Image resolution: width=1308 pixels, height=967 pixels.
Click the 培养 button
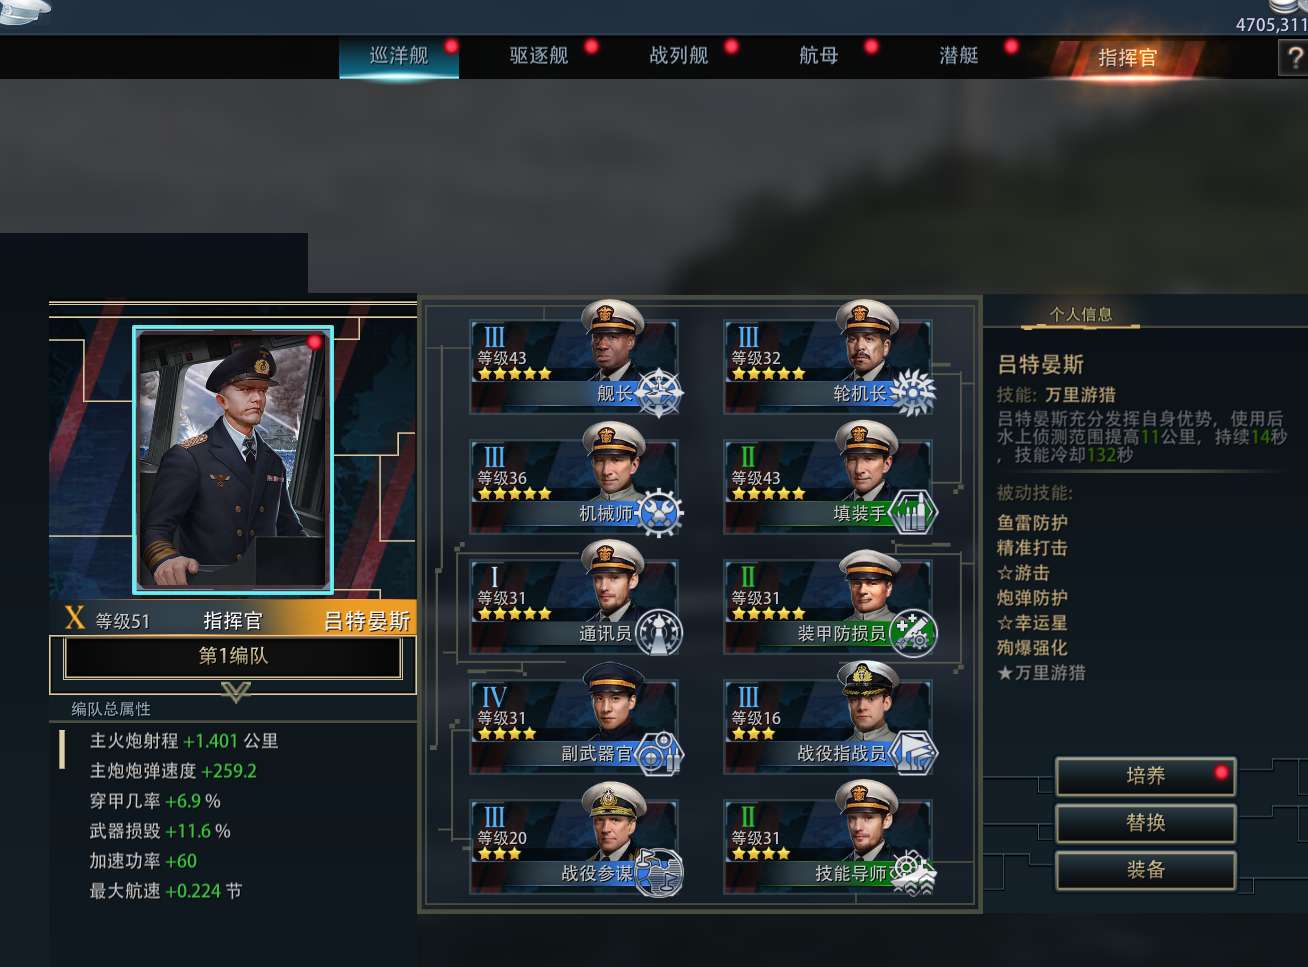pos(1146,776)
